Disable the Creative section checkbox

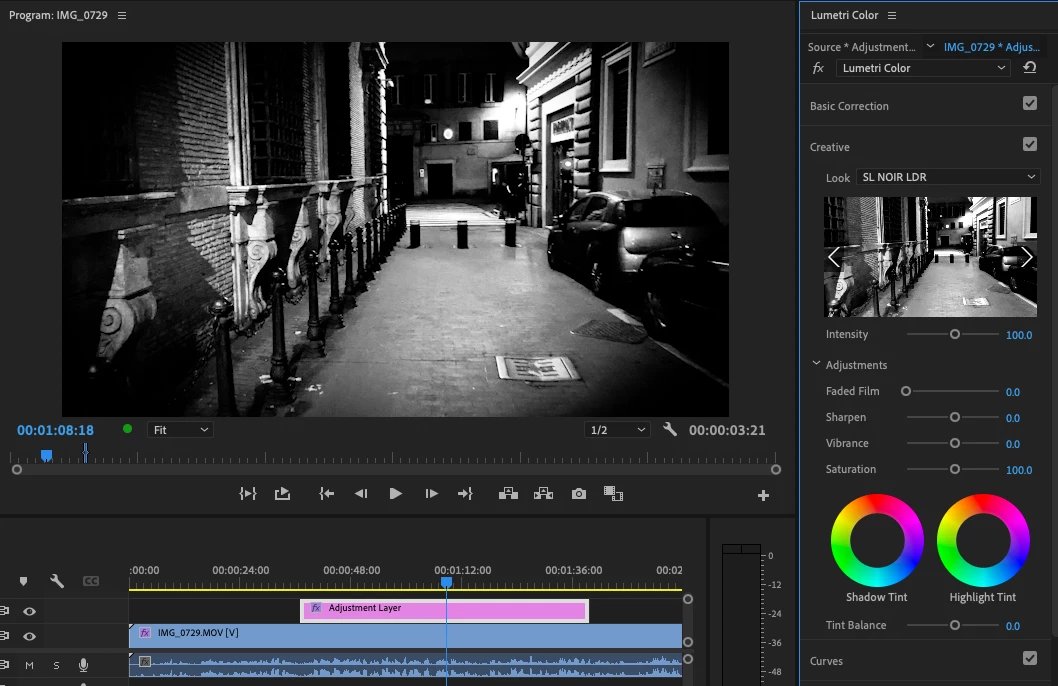click(x=1030, y=145)
